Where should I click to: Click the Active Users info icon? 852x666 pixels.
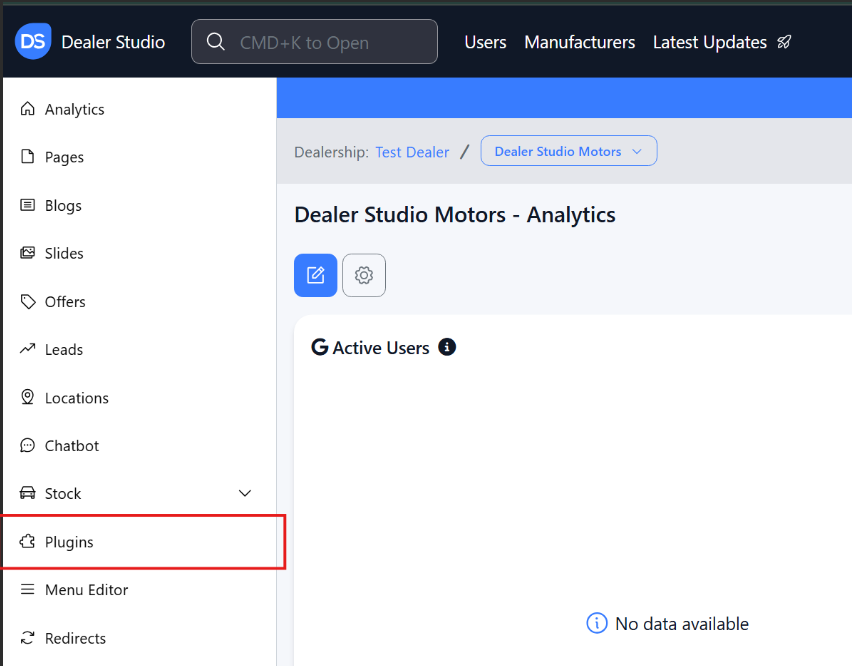click(x=447, y=347)
